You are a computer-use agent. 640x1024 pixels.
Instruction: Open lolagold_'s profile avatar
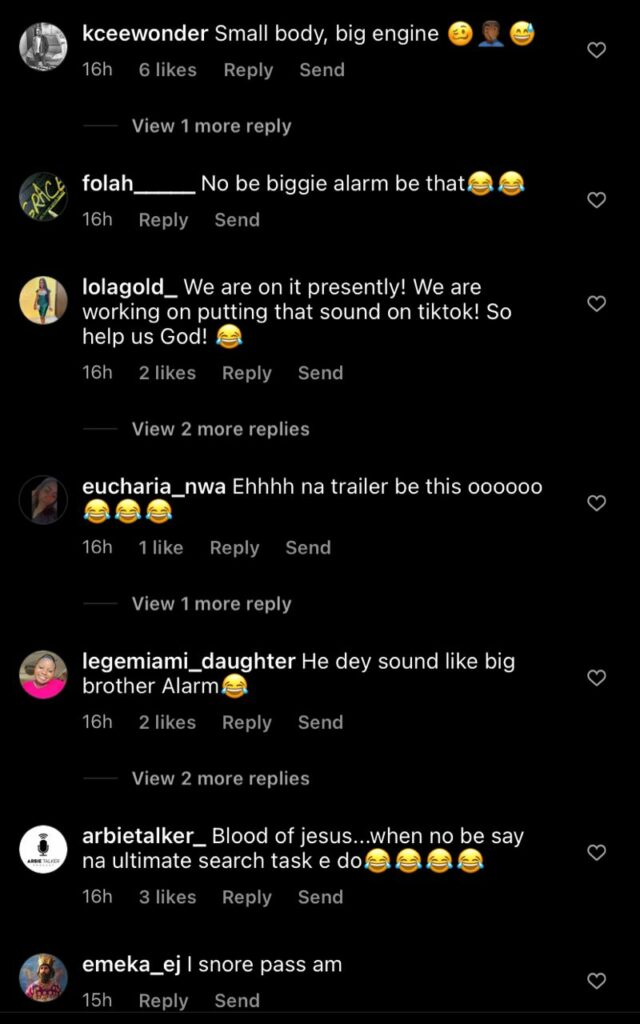coord(44,300)
